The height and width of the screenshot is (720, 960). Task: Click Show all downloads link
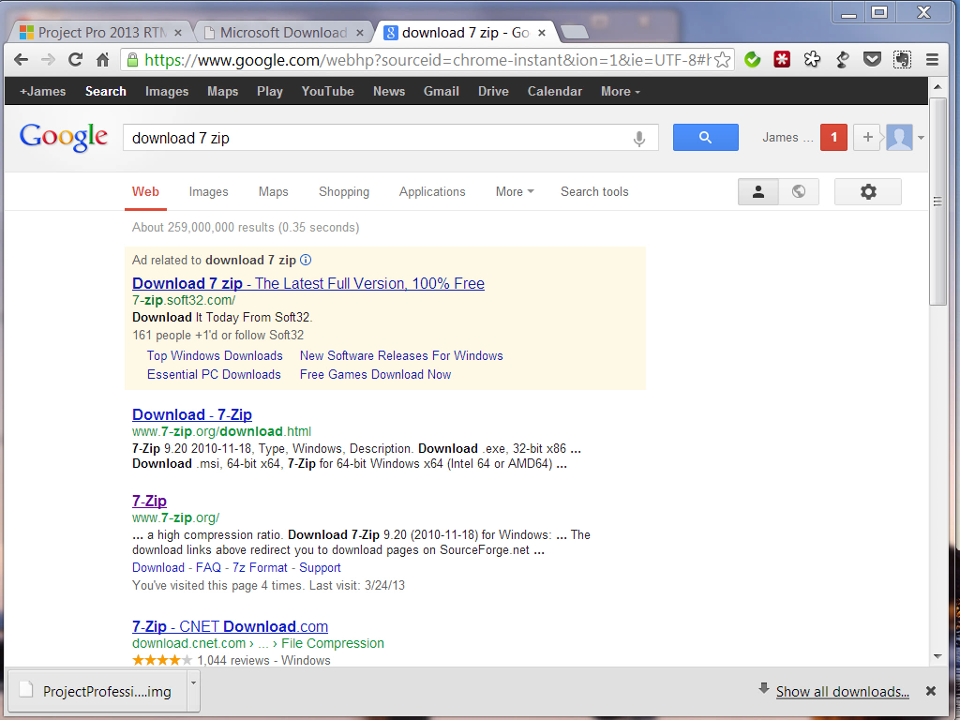pos(842,691)
